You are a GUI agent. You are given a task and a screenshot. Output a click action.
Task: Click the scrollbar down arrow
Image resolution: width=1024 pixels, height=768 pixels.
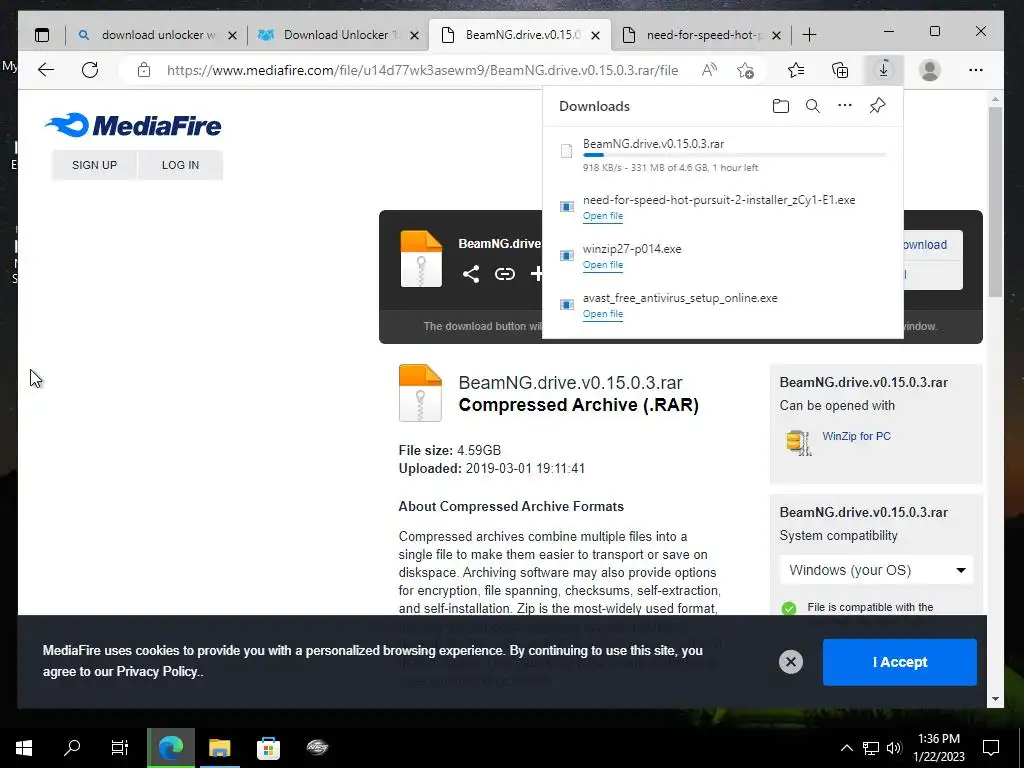pos(995,699)
